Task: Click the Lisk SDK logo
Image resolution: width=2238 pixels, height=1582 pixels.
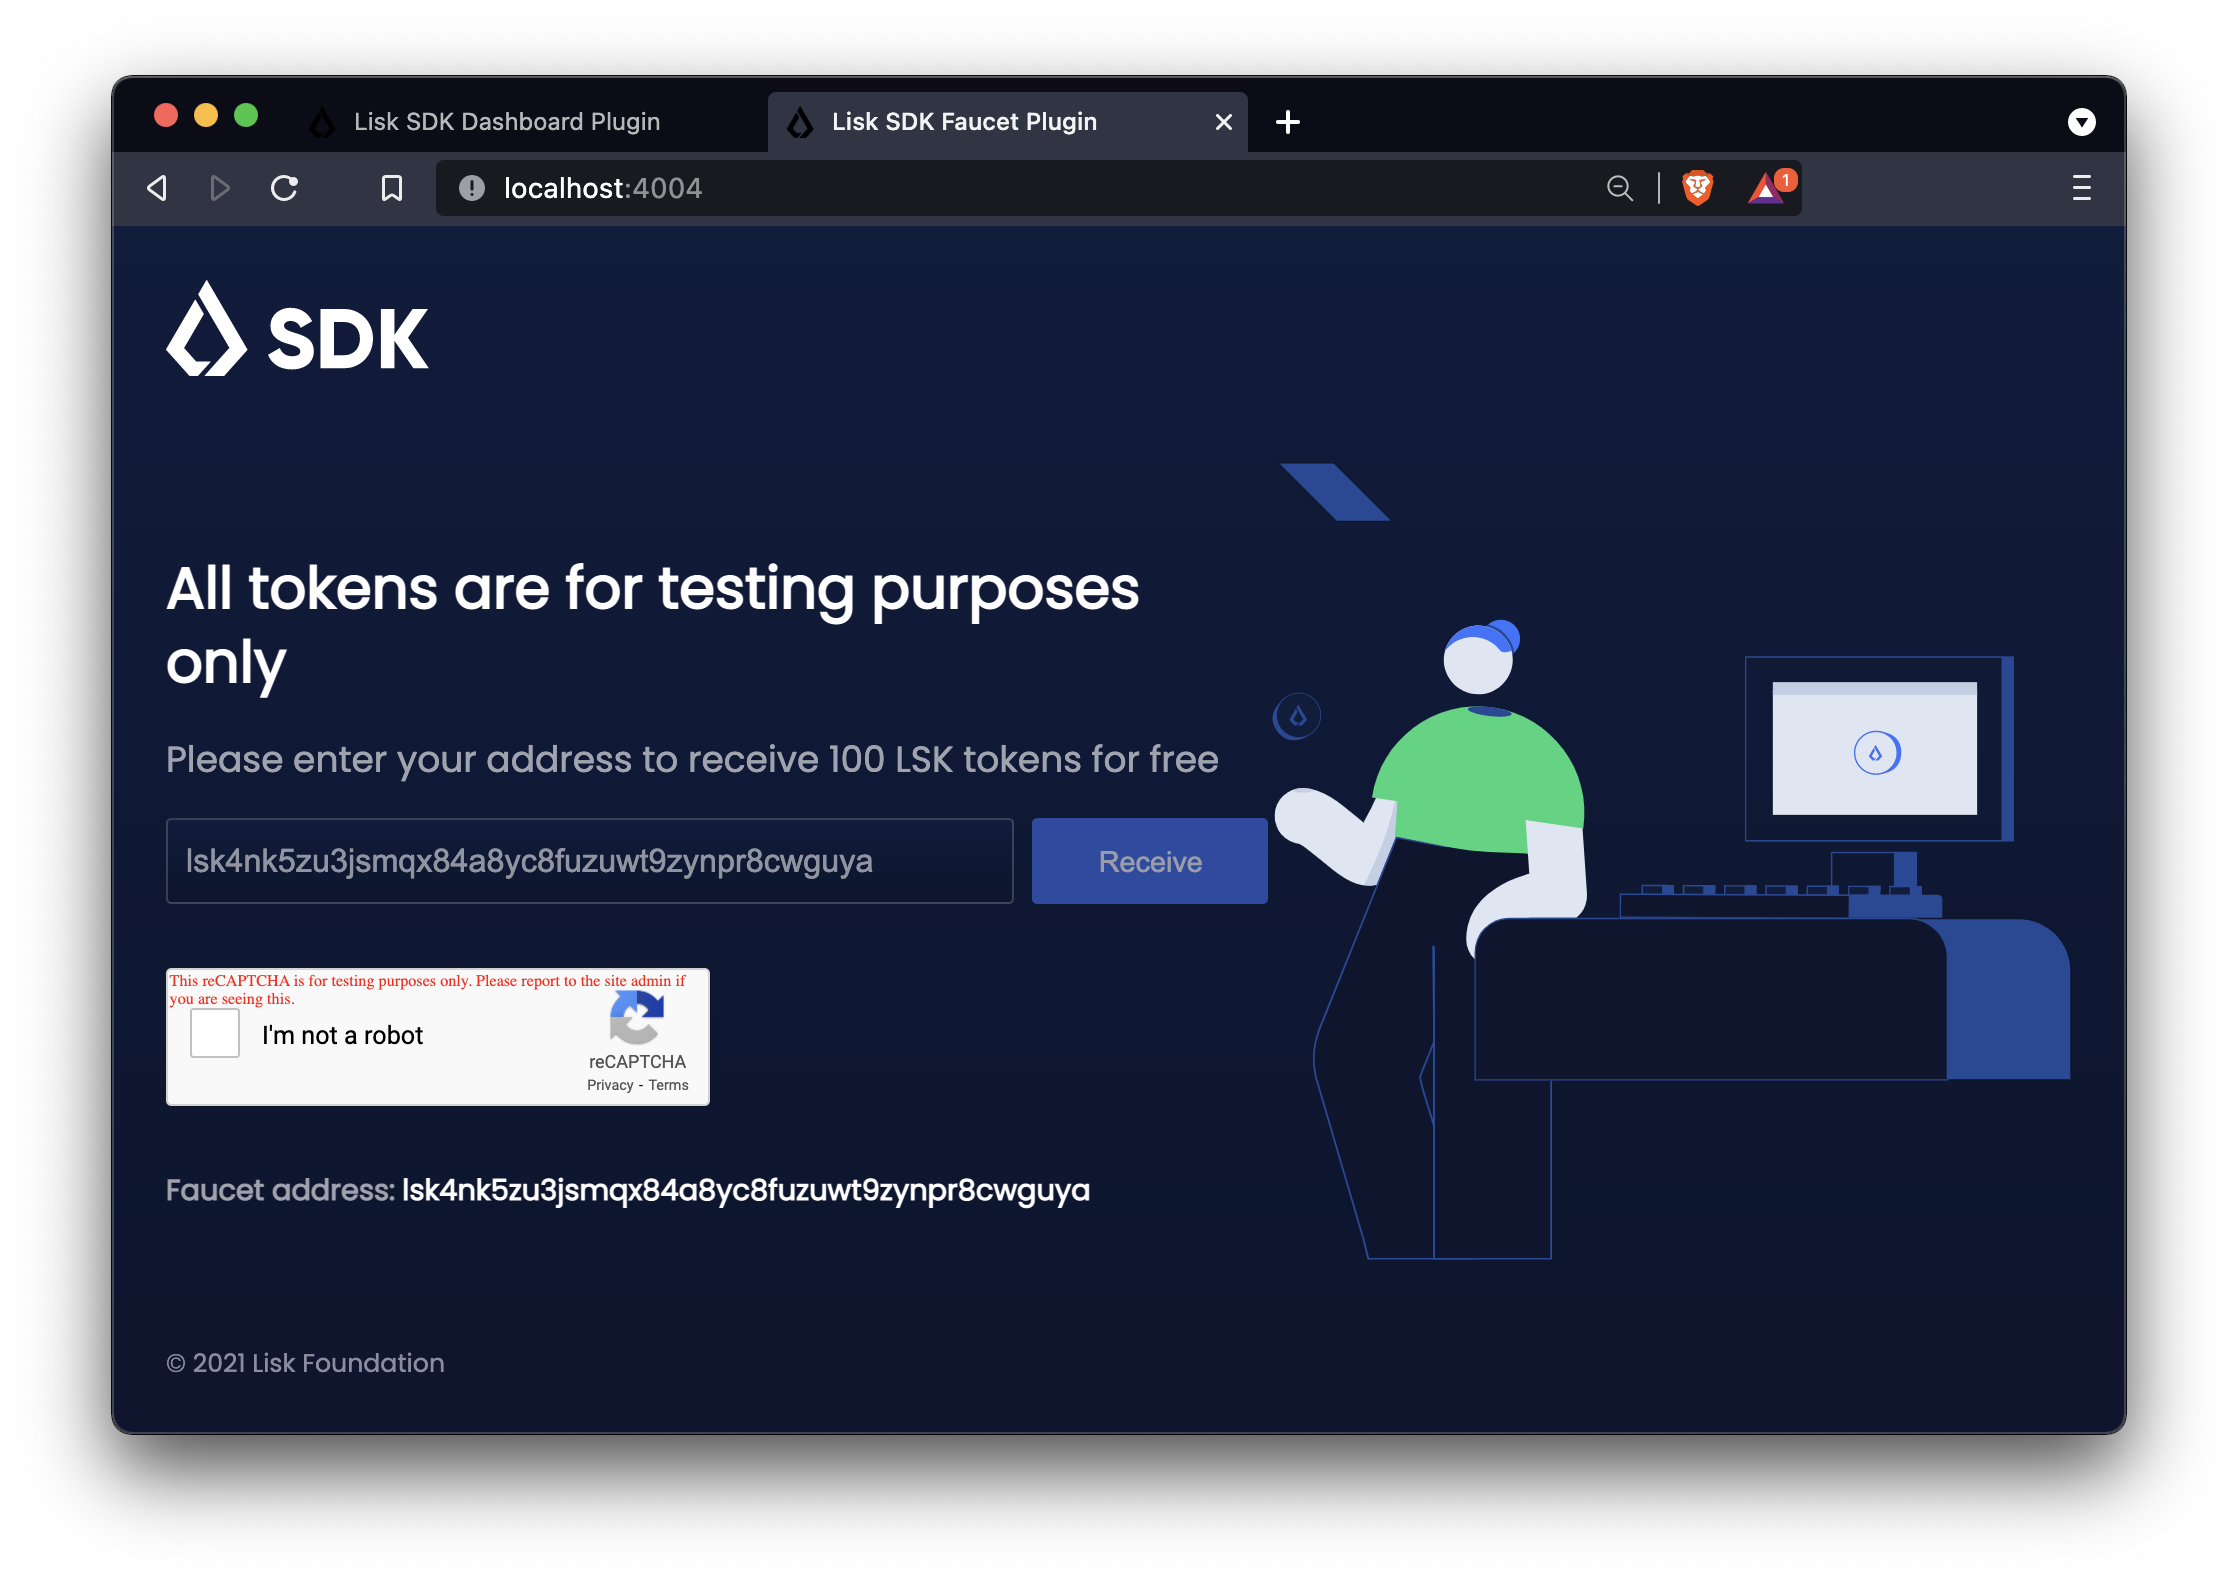Action: pos(297,330)
